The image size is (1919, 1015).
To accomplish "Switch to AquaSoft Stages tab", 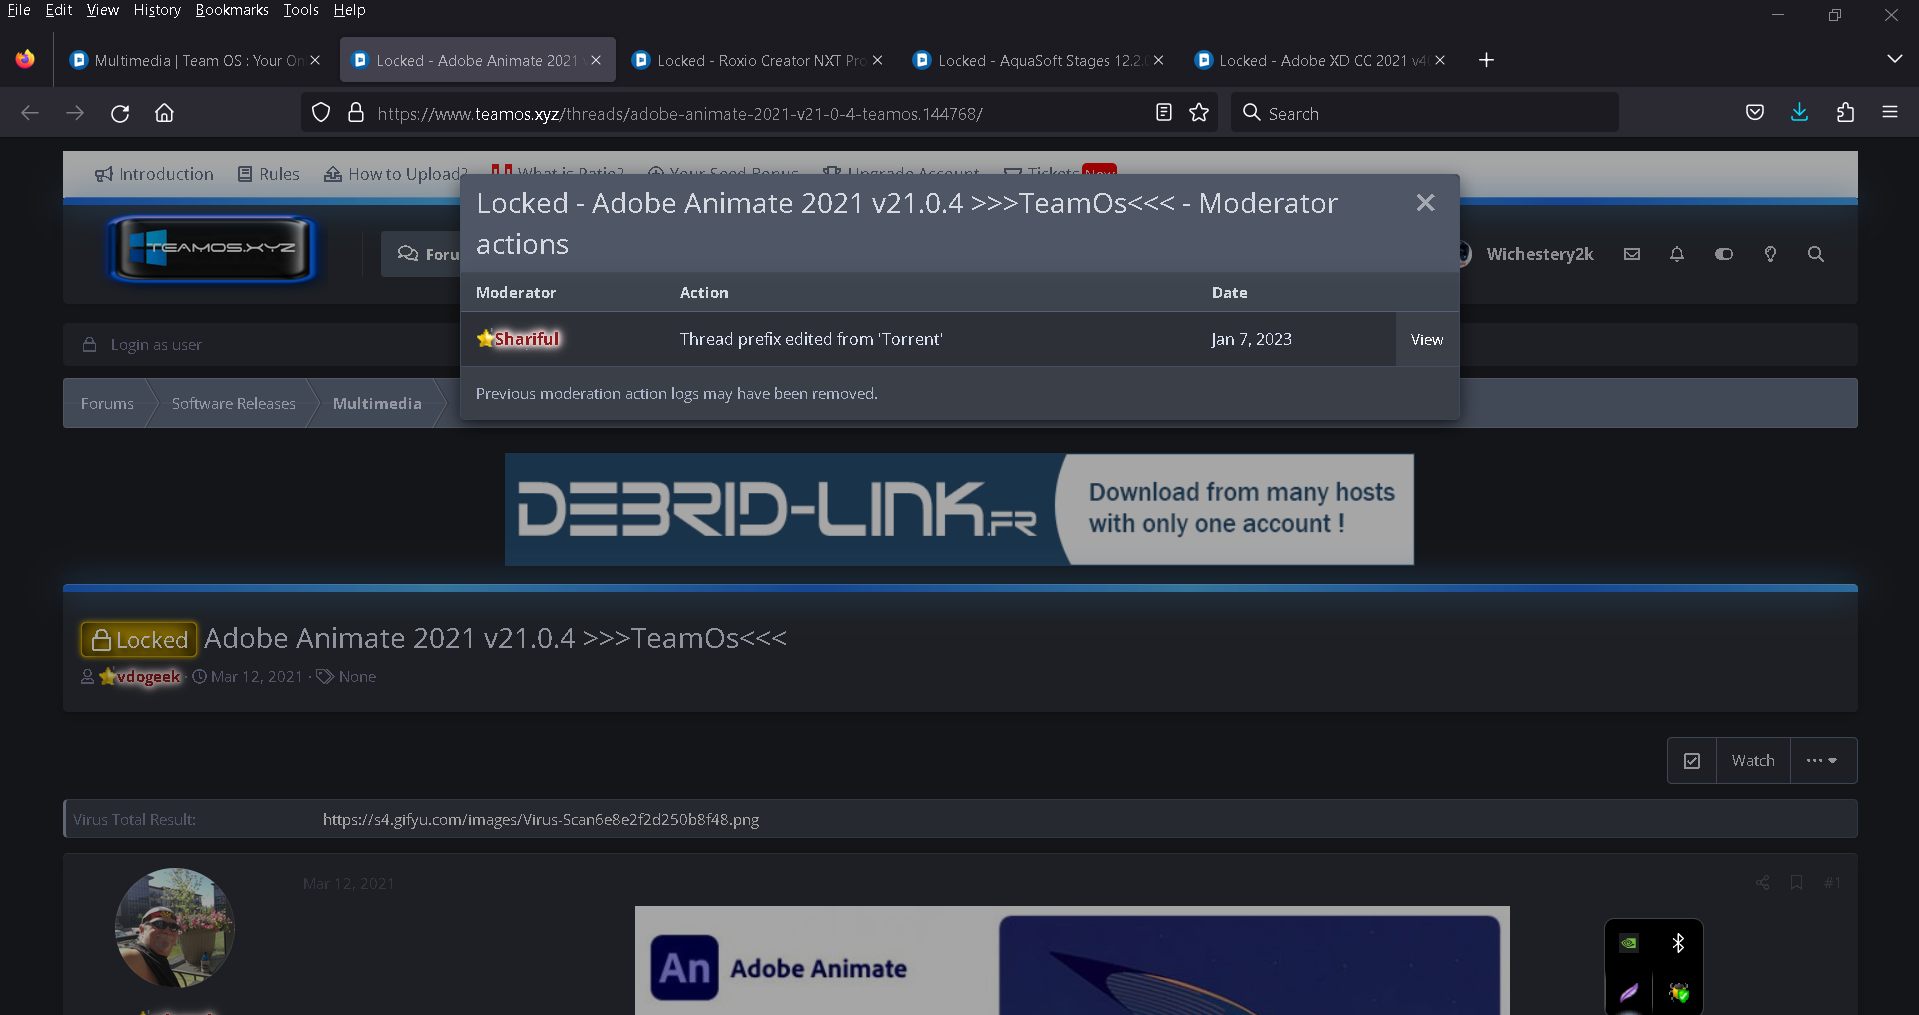I will coord(1039,60).
